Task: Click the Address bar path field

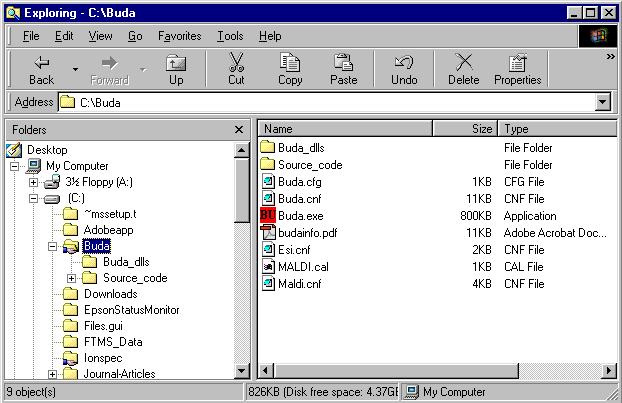Action: (326, 103)
